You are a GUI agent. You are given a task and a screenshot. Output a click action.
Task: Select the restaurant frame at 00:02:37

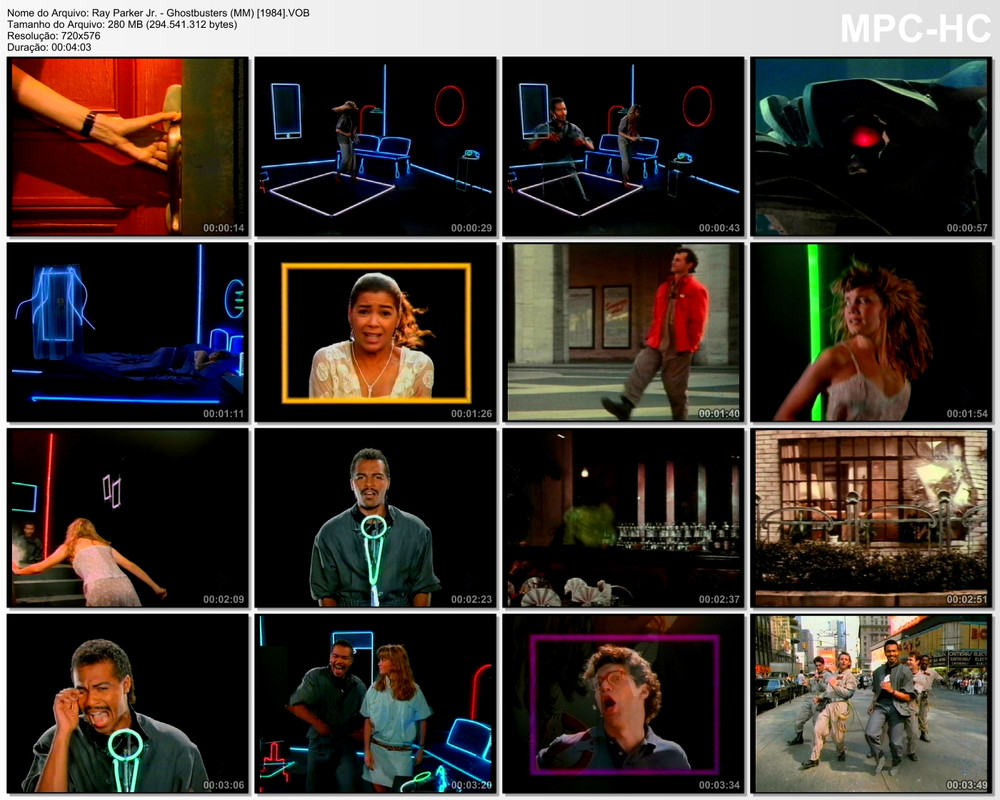tap(623, 518)
